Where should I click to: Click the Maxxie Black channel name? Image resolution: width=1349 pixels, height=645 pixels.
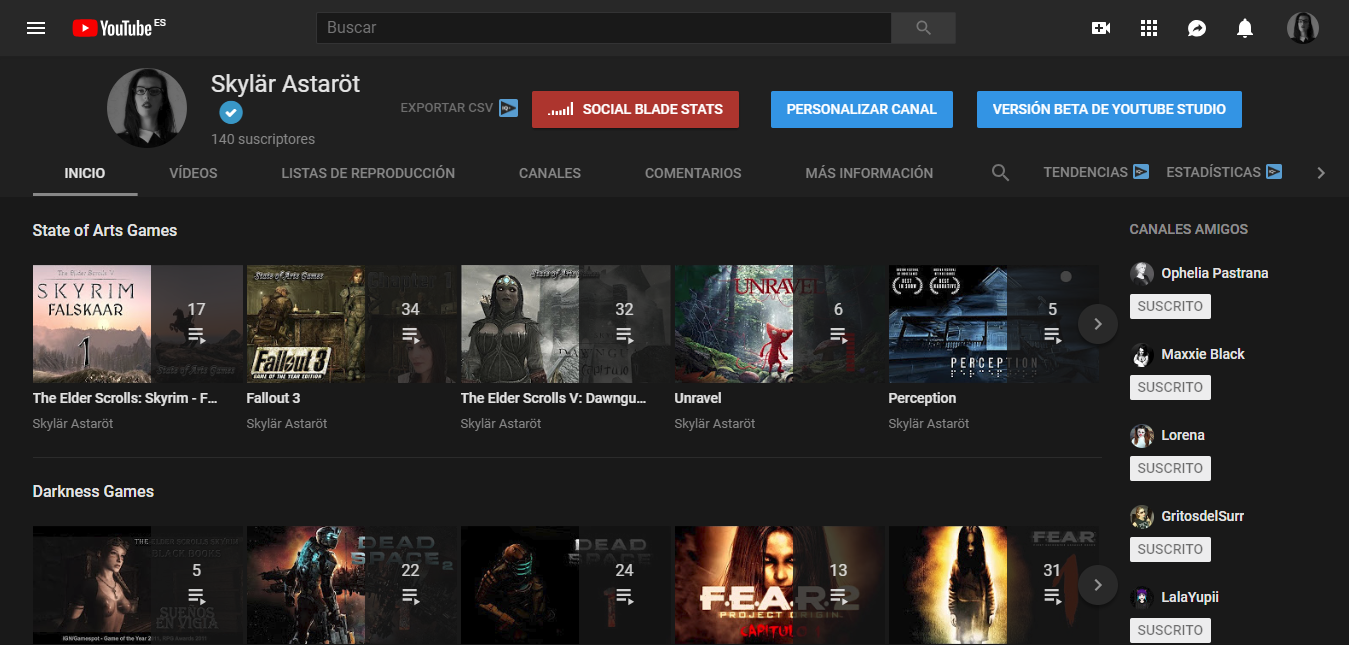tap(1203, 354)
